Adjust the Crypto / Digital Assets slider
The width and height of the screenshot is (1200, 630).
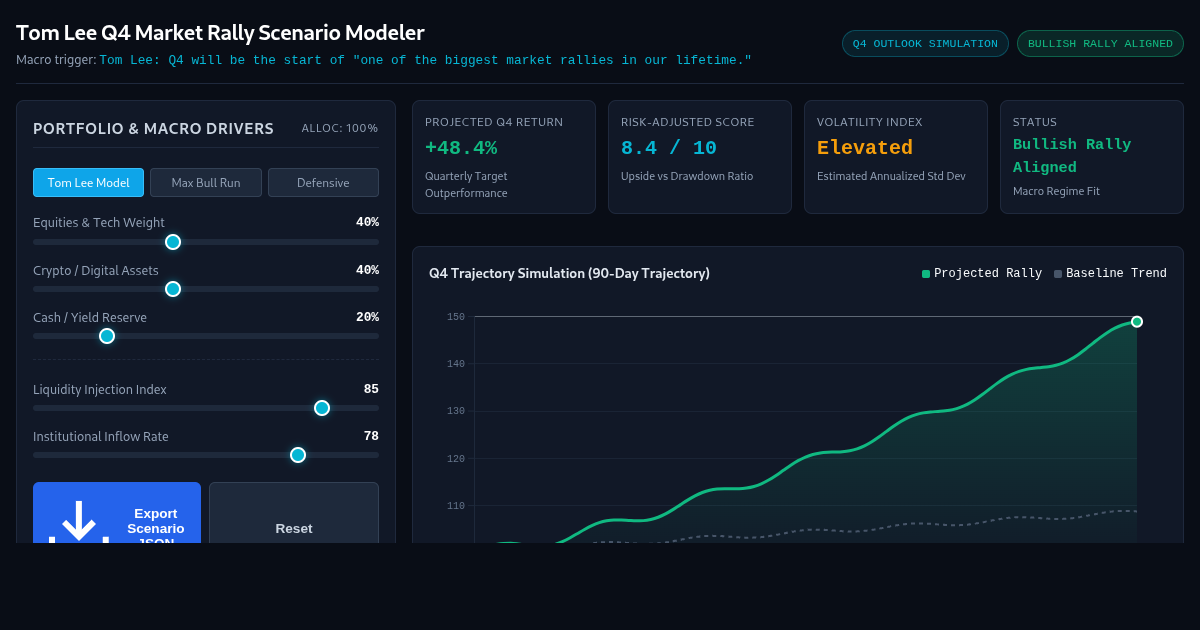pyautogui.click(x=206, y=289)
